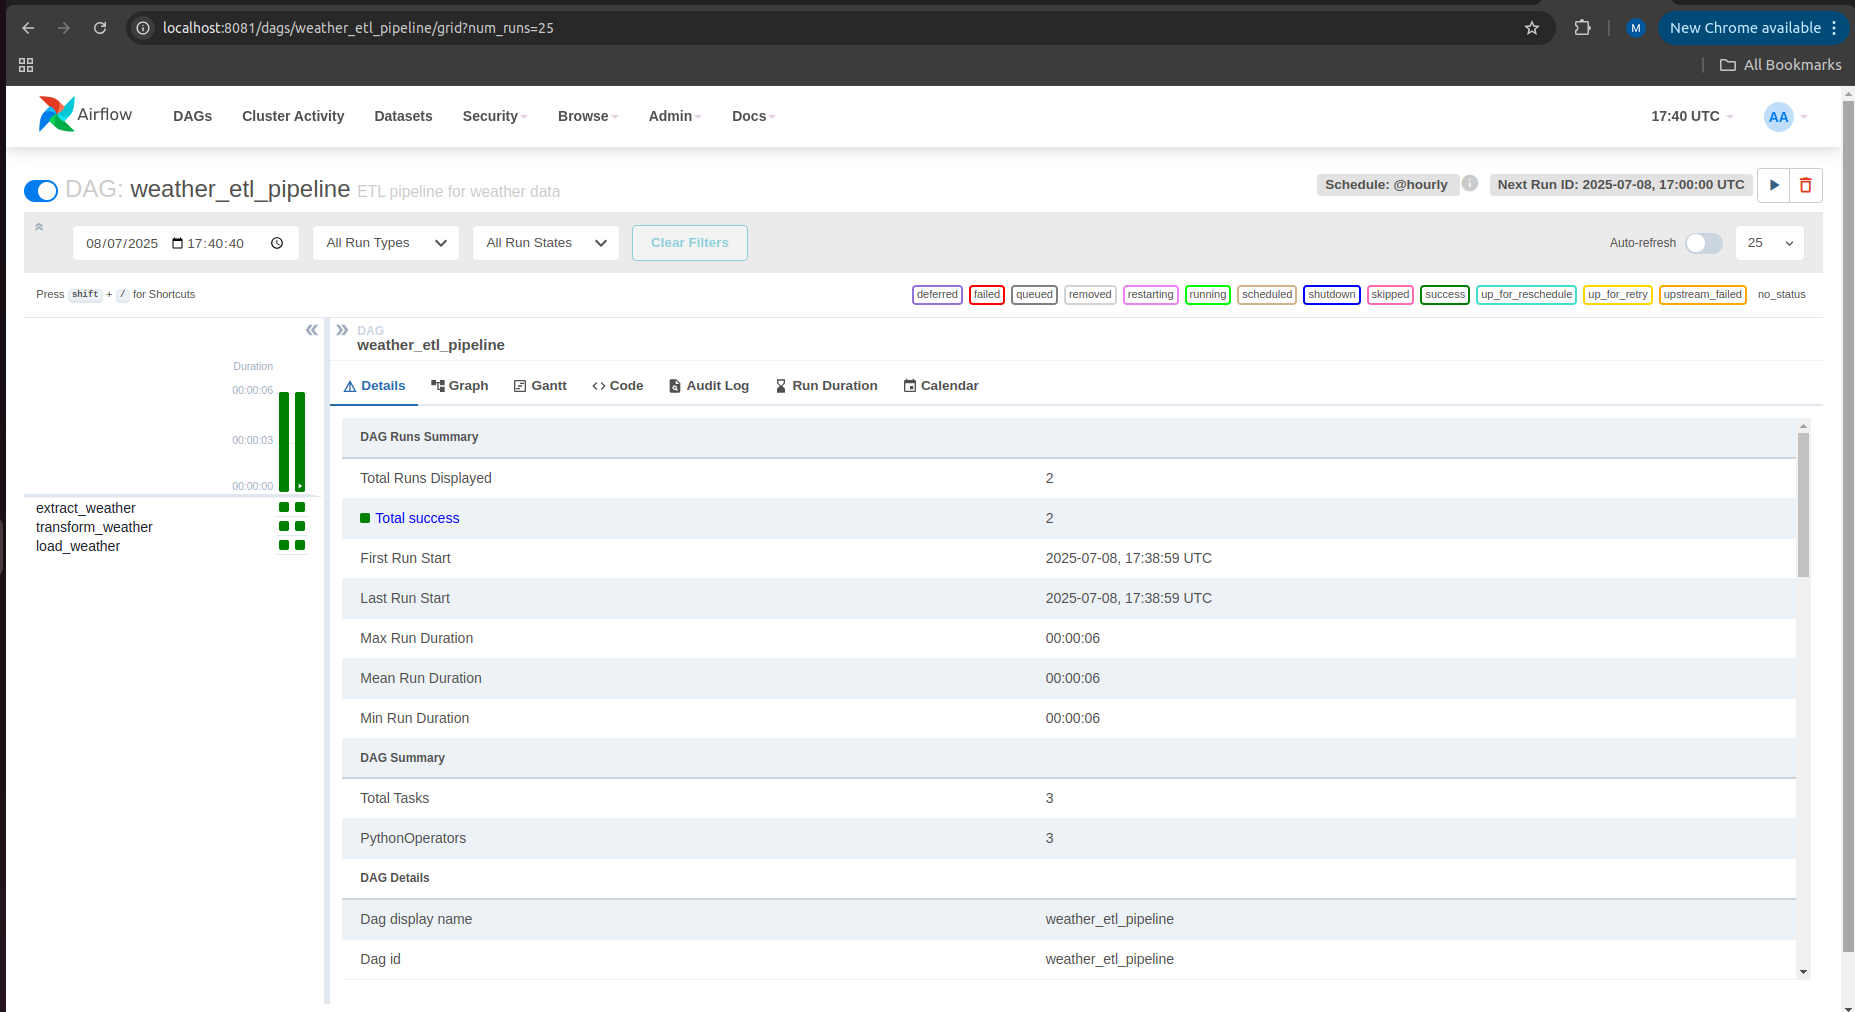1855x1012 pixels.
Task: Switch to the Audit Log tab
Action: 709,386
